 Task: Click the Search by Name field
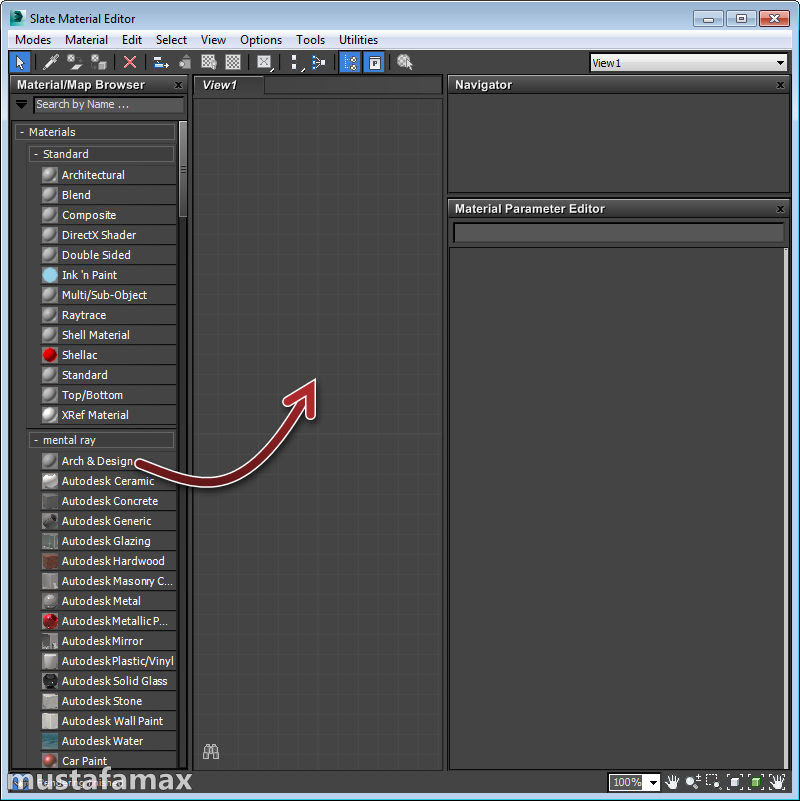pos(109,105)
